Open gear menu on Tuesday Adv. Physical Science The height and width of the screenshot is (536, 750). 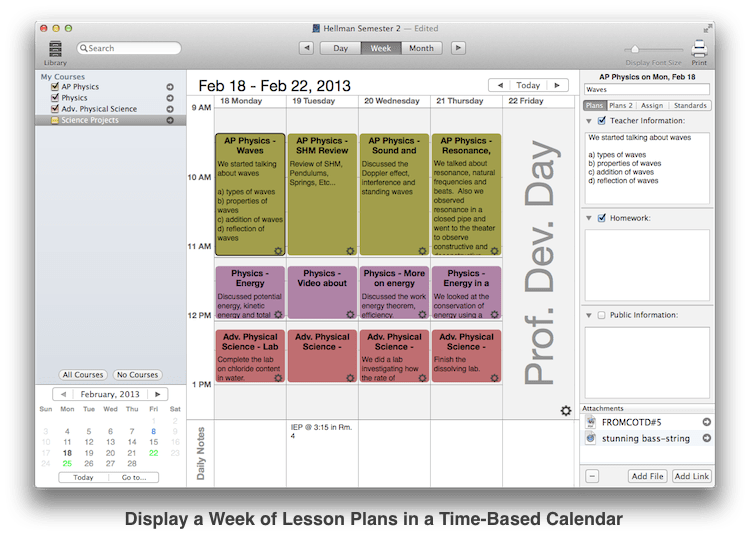pos(350,378)
